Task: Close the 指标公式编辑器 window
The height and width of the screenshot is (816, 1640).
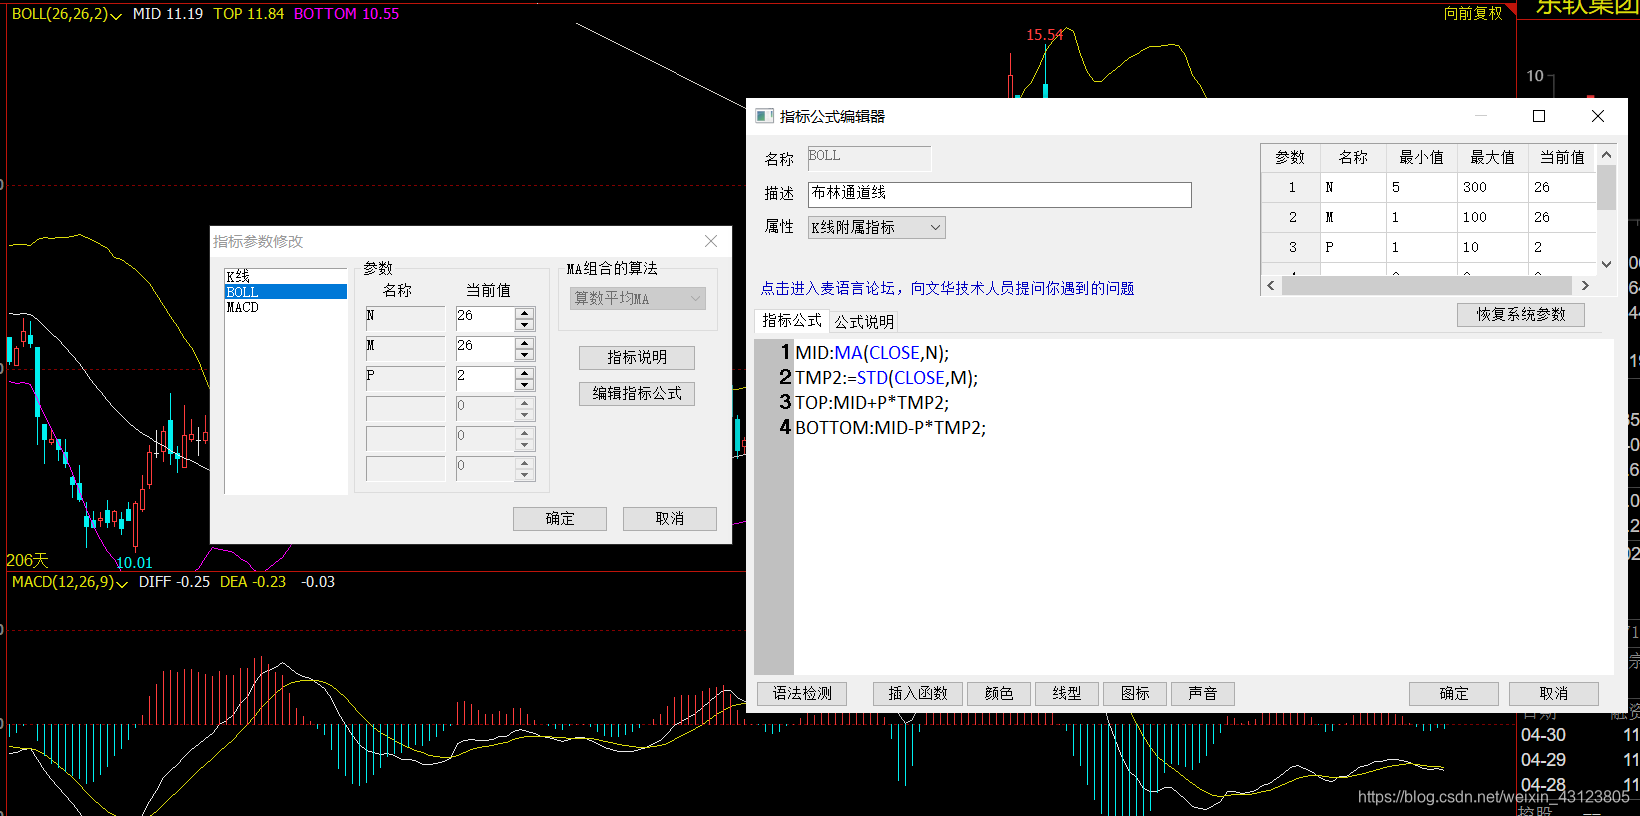Action: [1598, 116]
